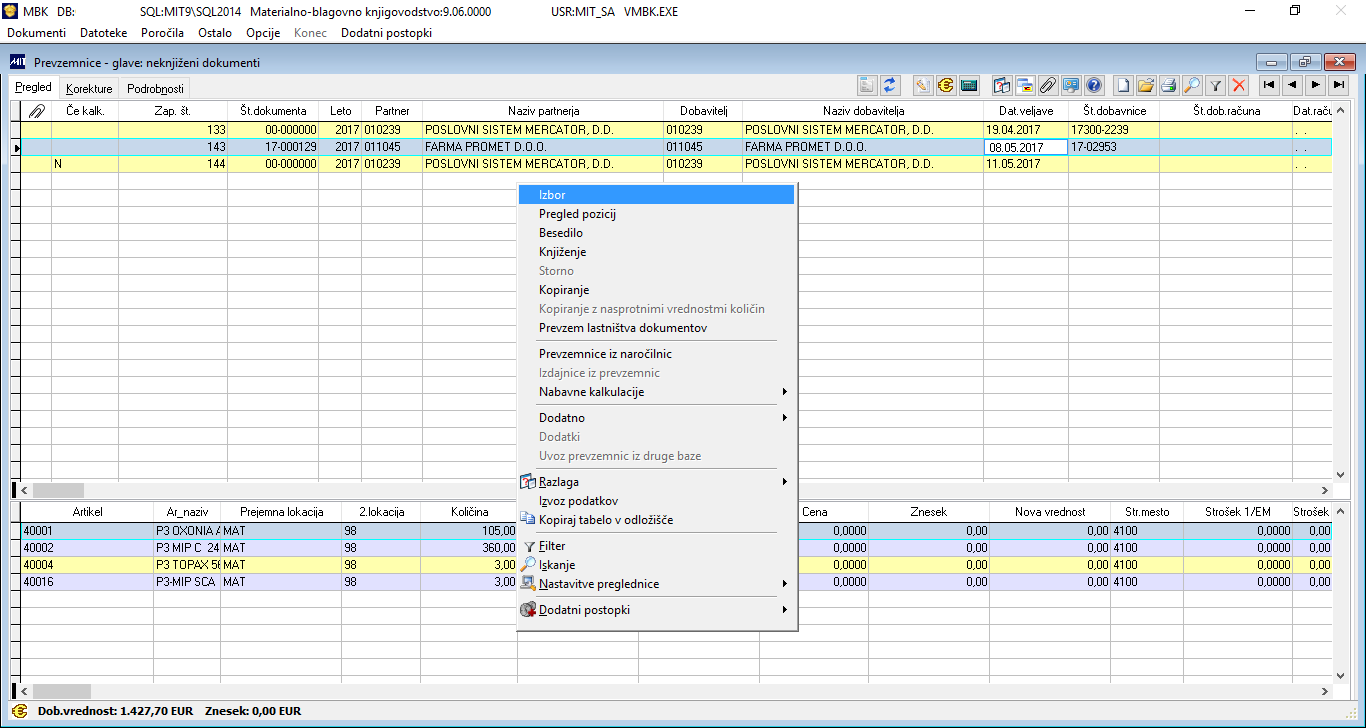The image size is (1366, 728).
Task: Open the Datoteke menu in menu bar
Action: tap(104, 33)
